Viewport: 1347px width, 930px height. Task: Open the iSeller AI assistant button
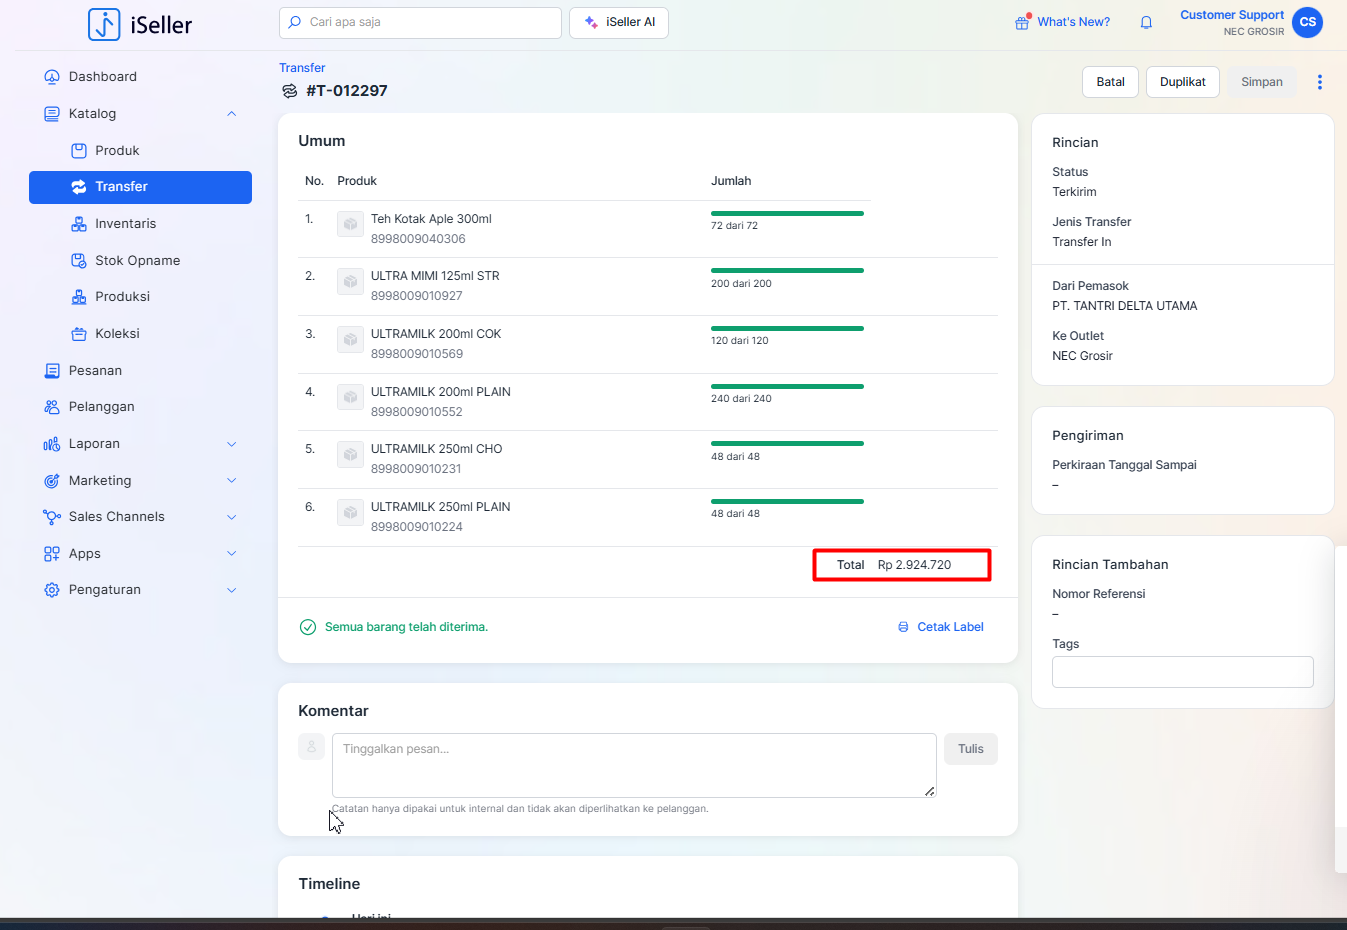(x=619, y=22)
